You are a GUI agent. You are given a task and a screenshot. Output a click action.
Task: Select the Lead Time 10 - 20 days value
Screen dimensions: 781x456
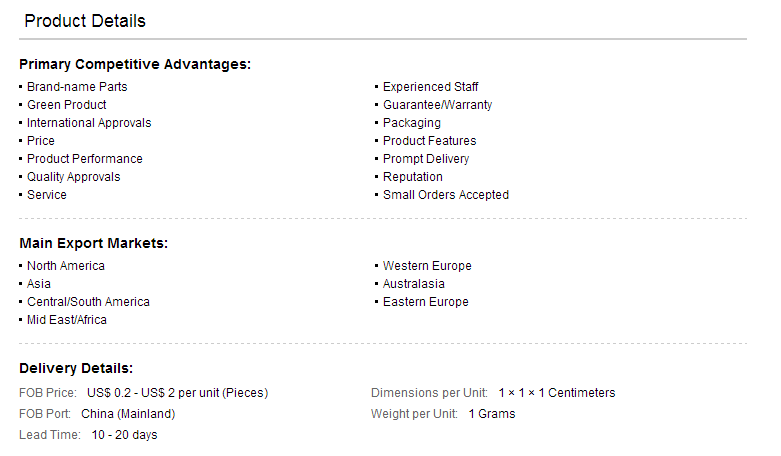(x=124, y=435)
